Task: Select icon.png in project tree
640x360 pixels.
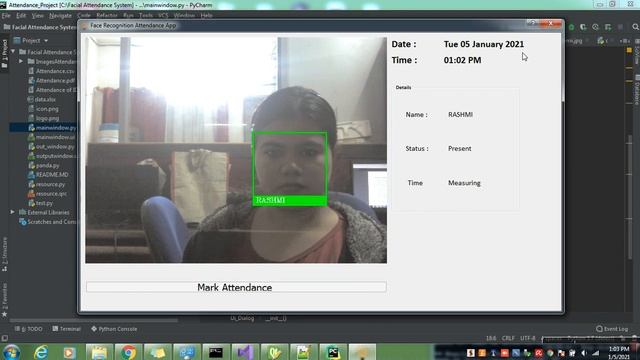Action: (43, 109)
